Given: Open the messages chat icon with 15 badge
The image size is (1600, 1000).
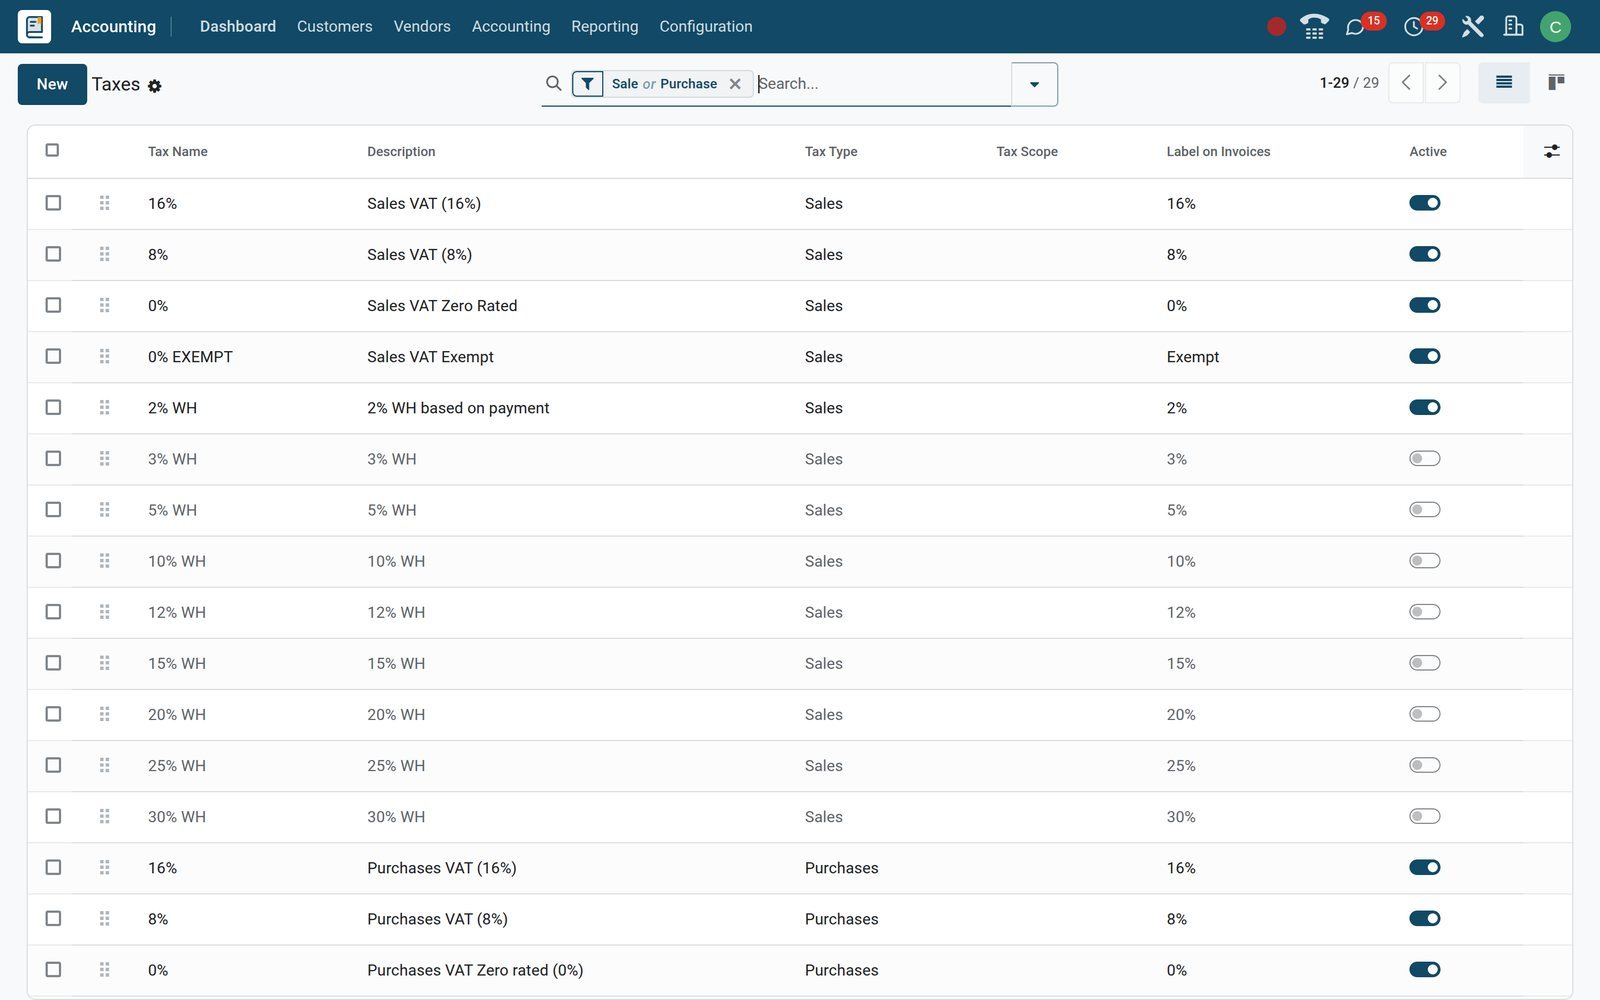Looking at the screenshot, I should 1355,27.
